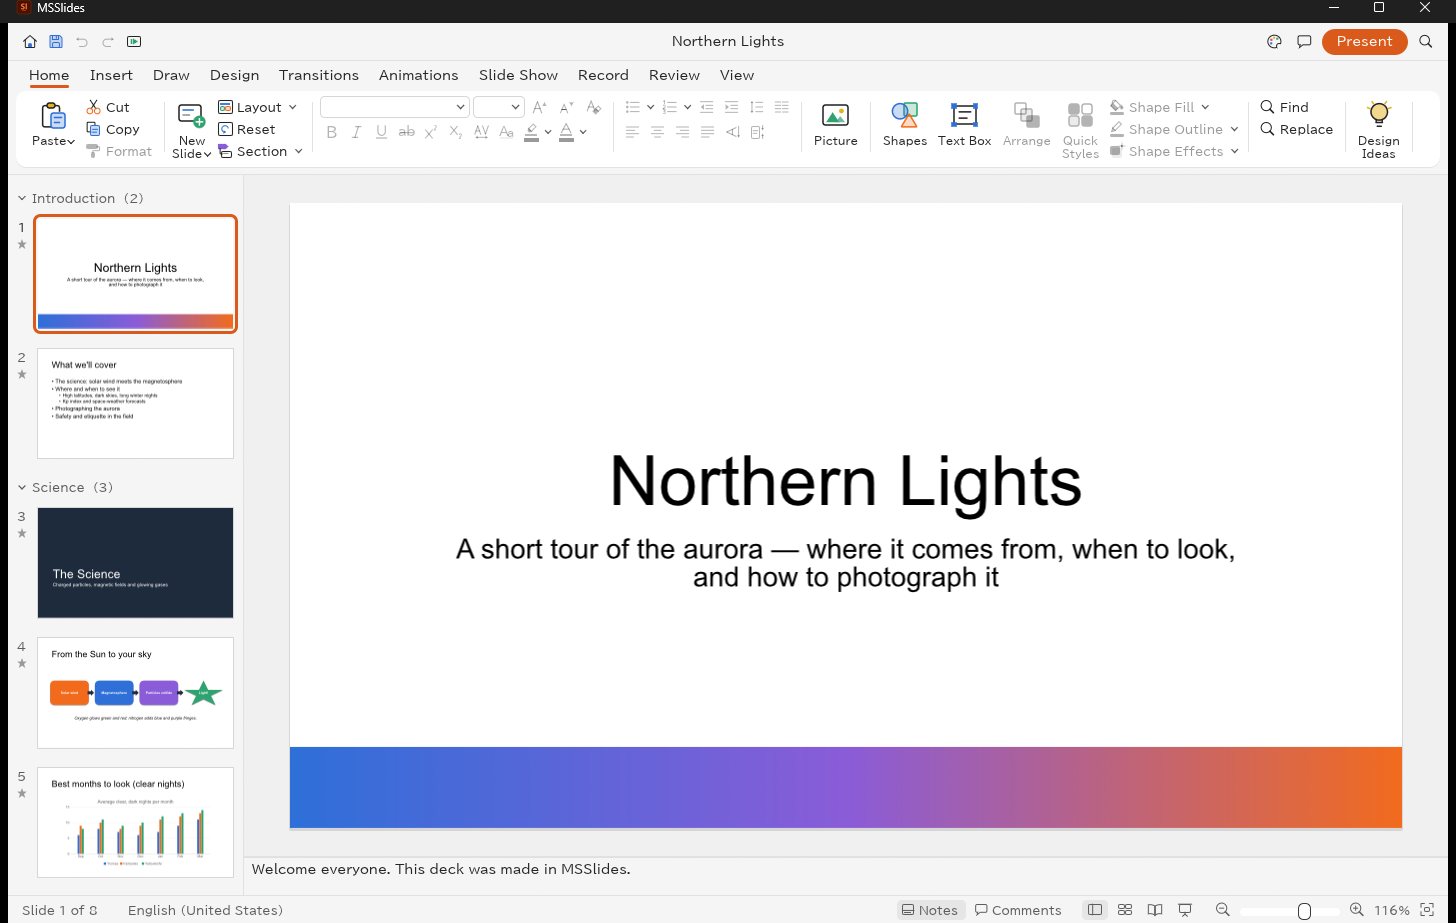The width and height of the screenshot is (1456, 923).
Task: Align text right
Action: point(682,132)
